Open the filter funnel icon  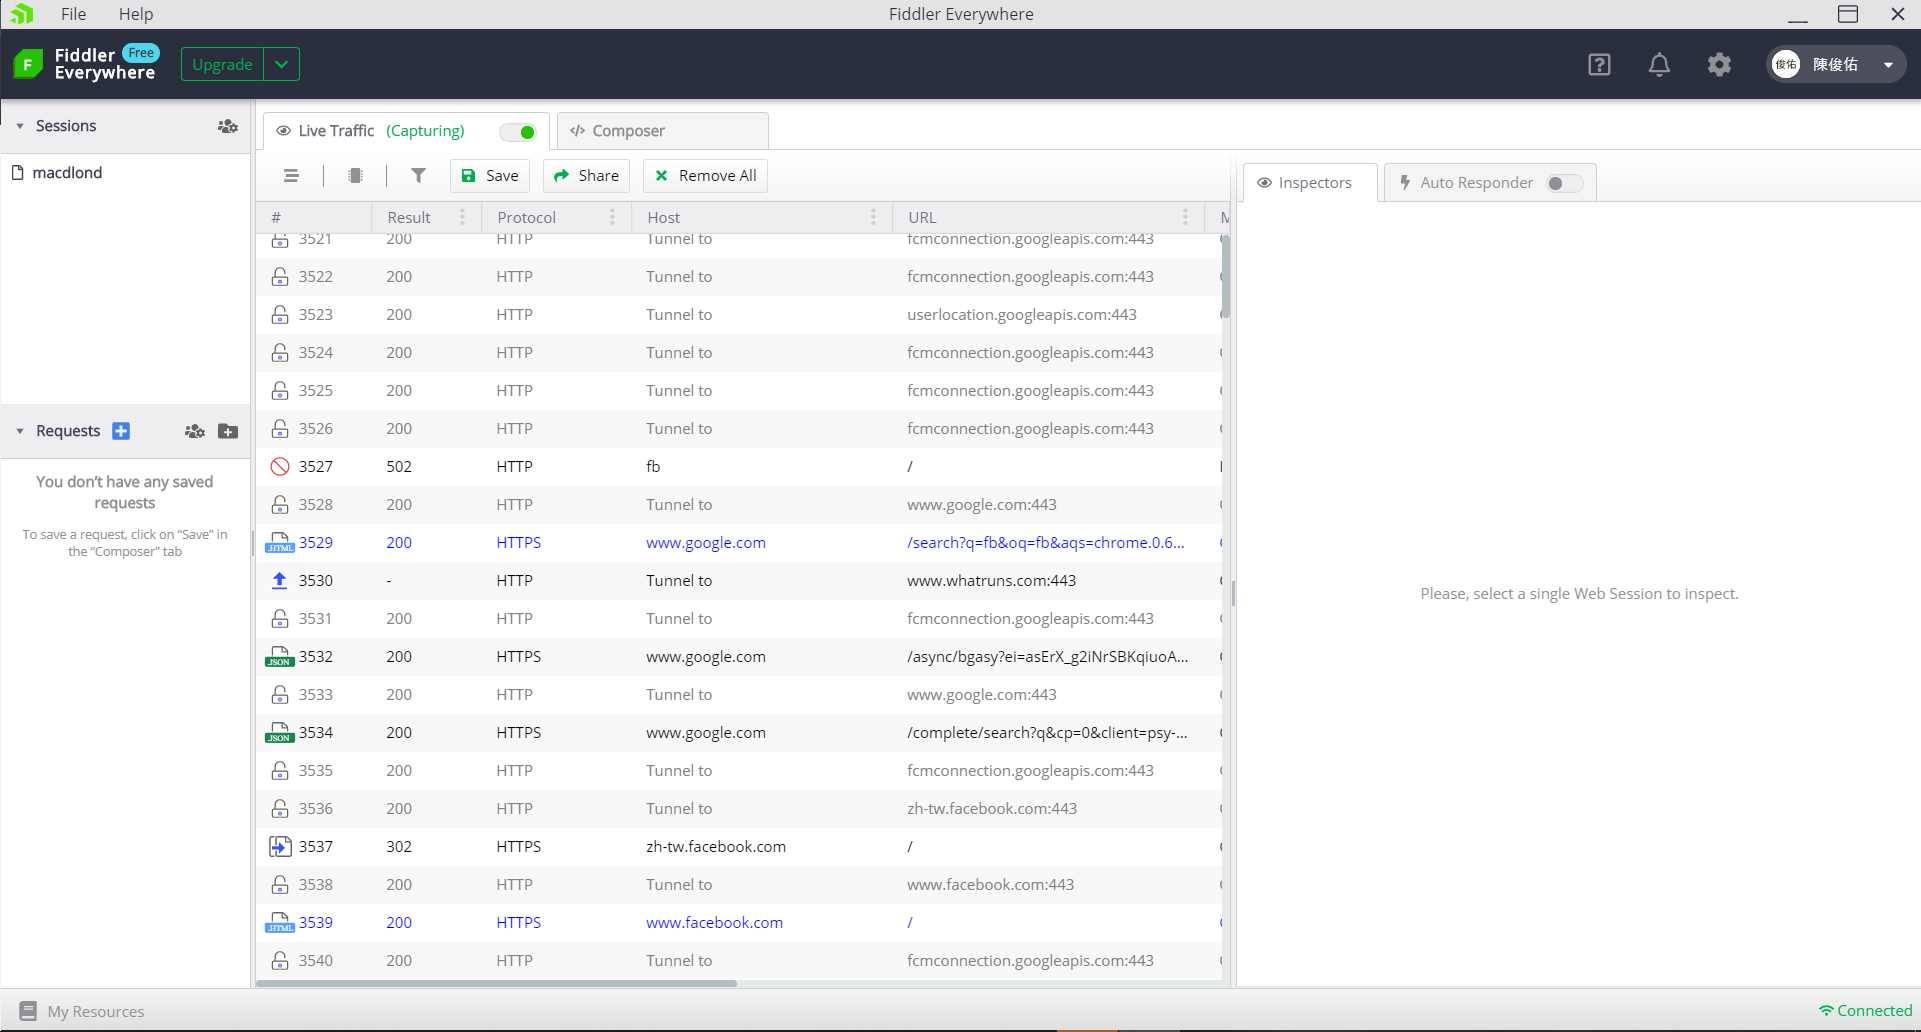pos(419,176)
